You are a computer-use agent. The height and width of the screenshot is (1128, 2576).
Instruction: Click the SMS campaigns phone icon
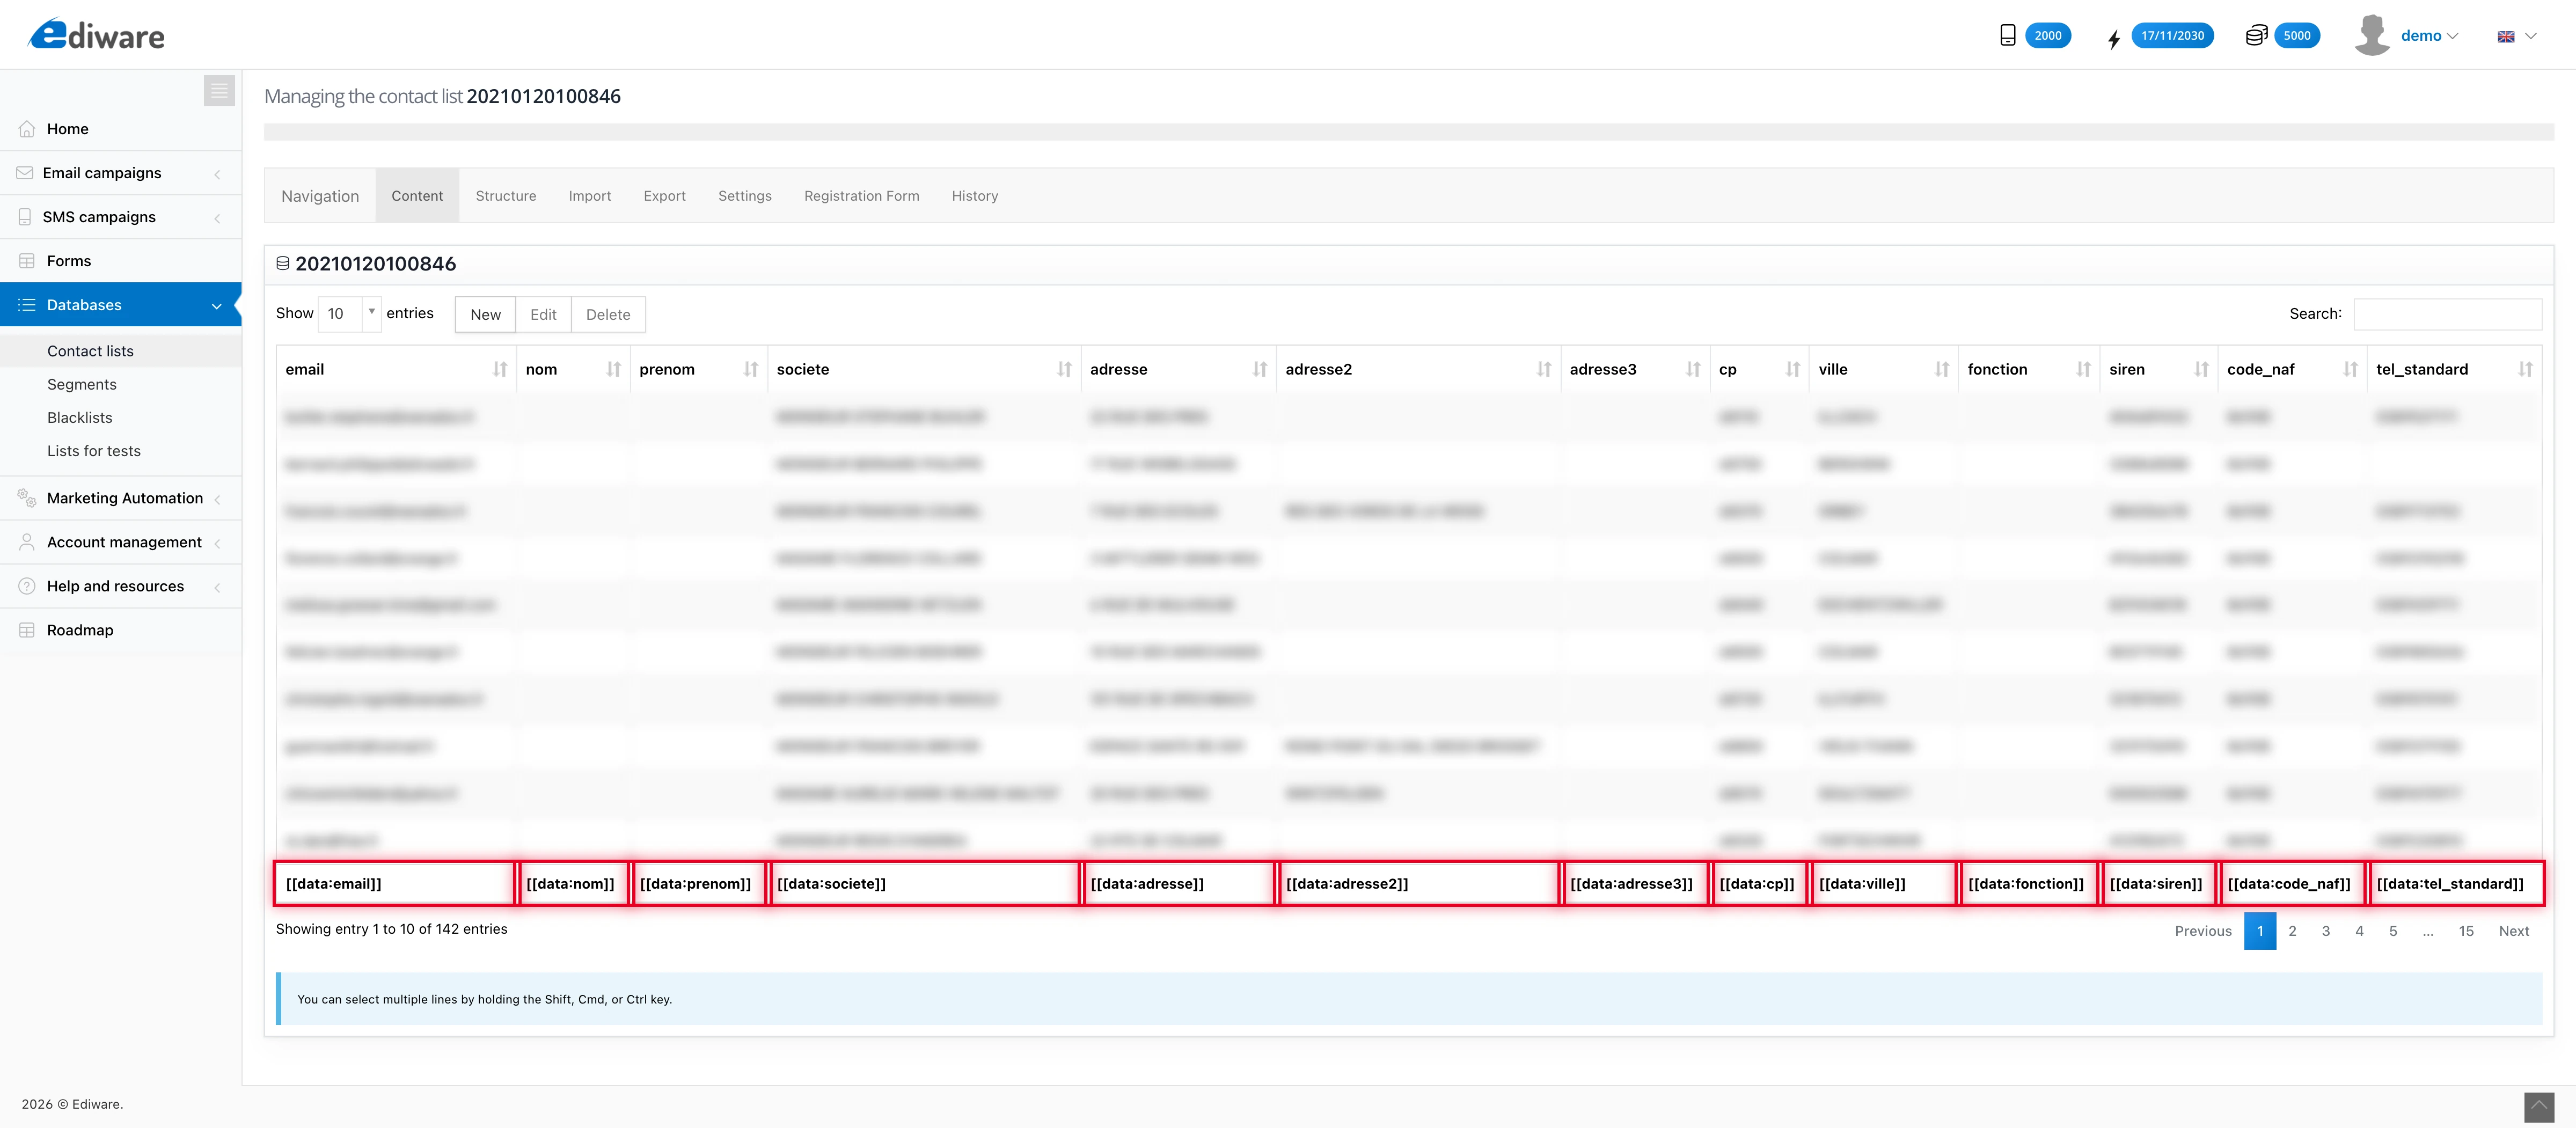coord(26,216)
